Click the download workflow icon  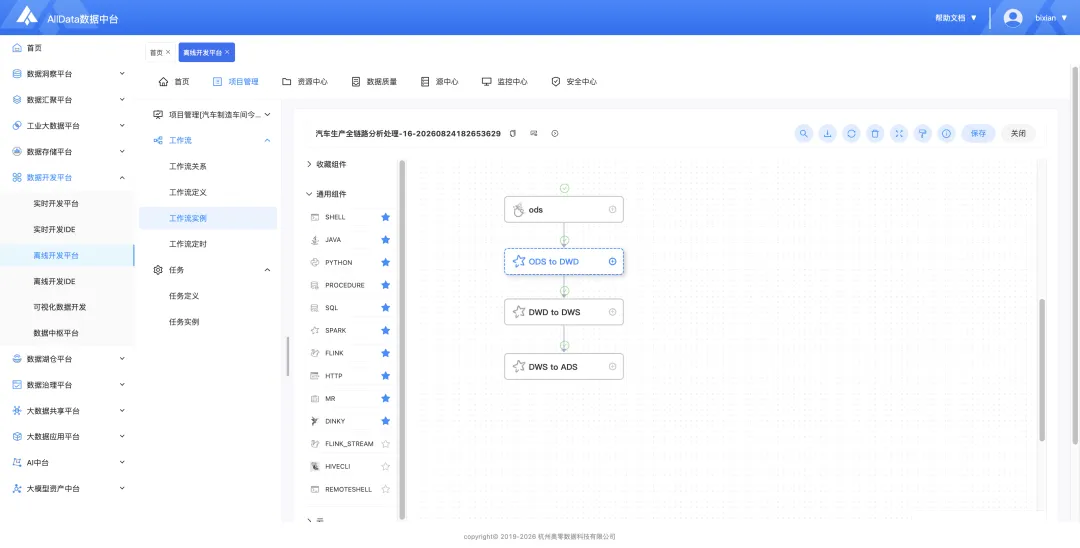tap(827, 134)
